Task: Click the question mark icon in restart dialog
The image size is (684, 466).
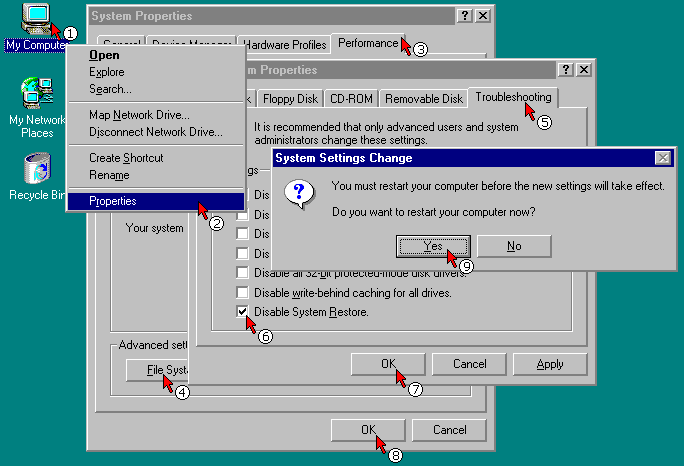Action: click(299, 194)
